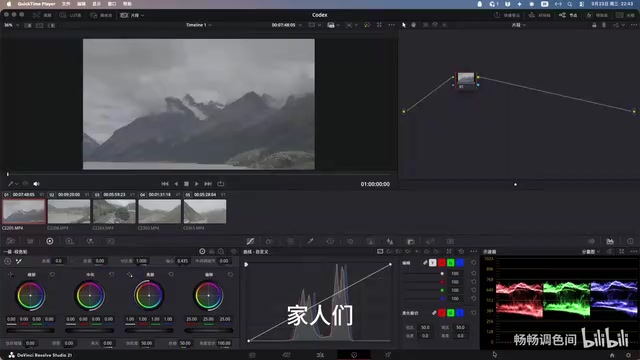
Task: Reset all curves with reset icon
Action: click(x=461, y=251)
